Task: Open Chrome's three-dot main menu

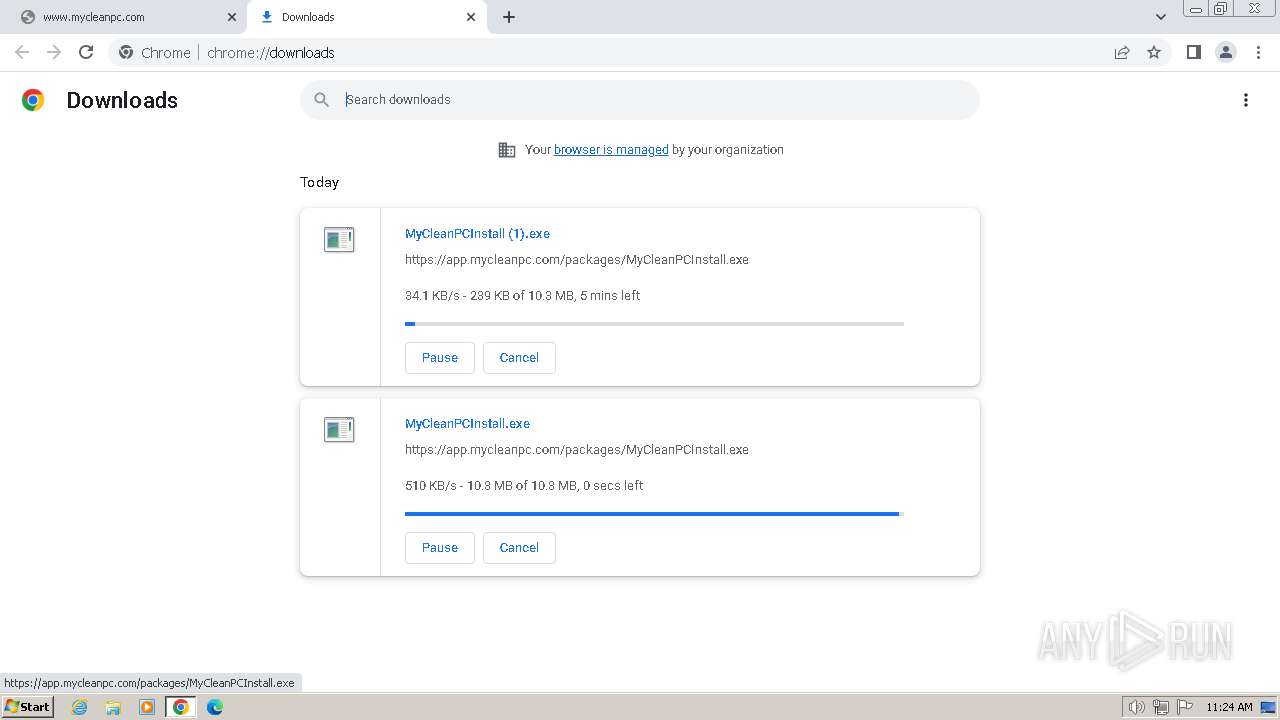Action: click(1258, 52)
